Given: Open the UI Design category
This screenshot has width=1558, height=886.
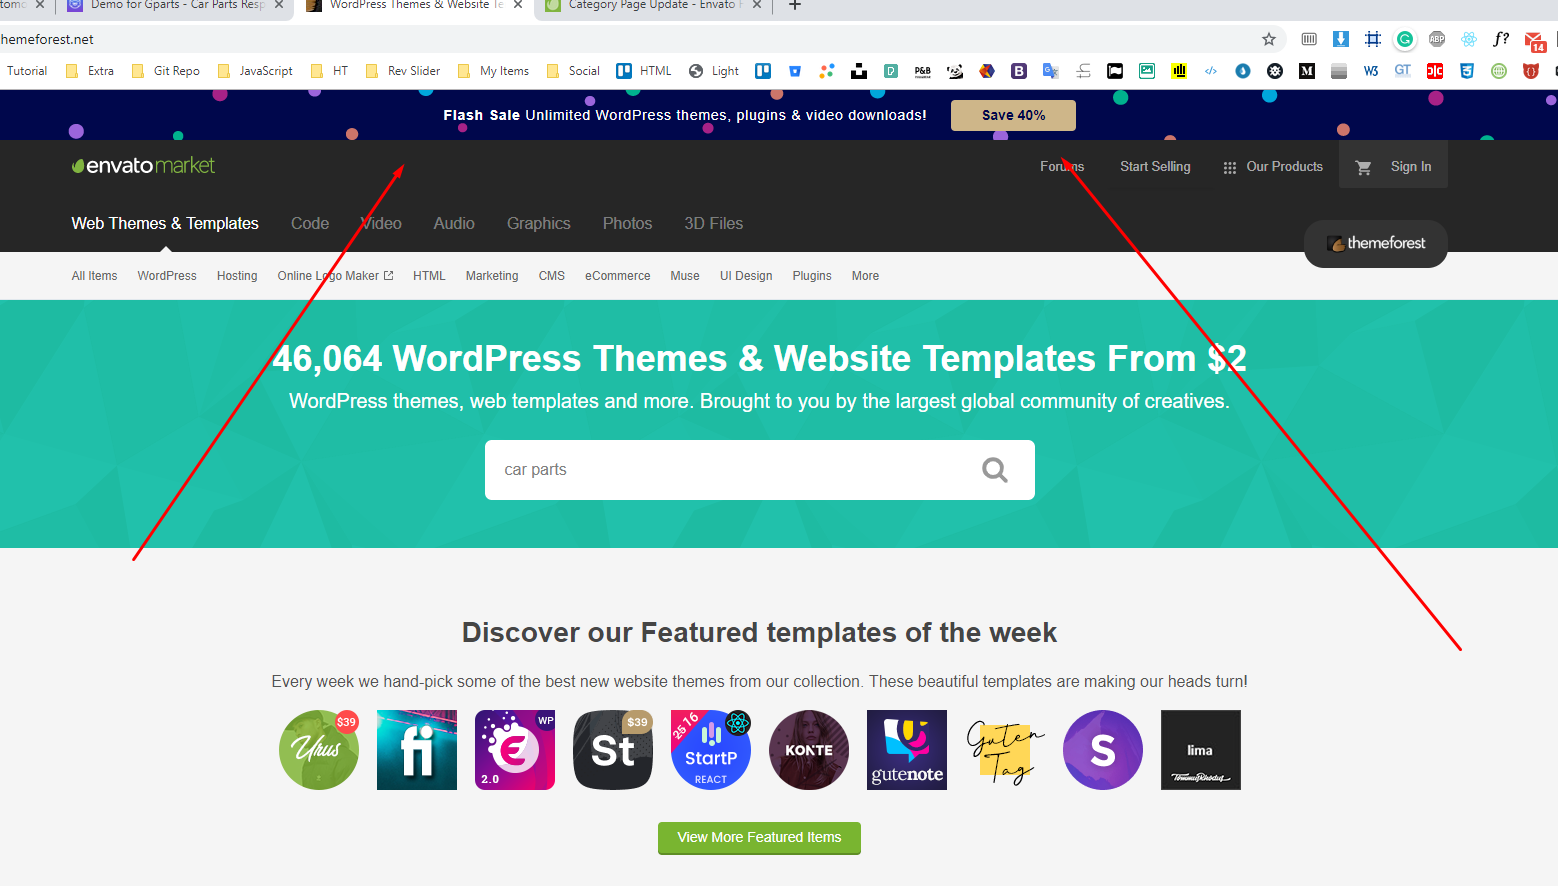Looking at the screenshot, I should (746, 276).
